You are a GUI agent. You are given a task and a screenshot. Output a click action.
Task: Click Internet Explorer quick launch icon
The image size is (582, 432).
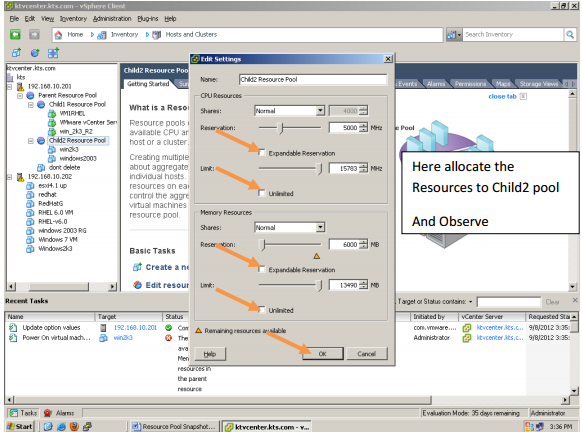click(61, 426)
